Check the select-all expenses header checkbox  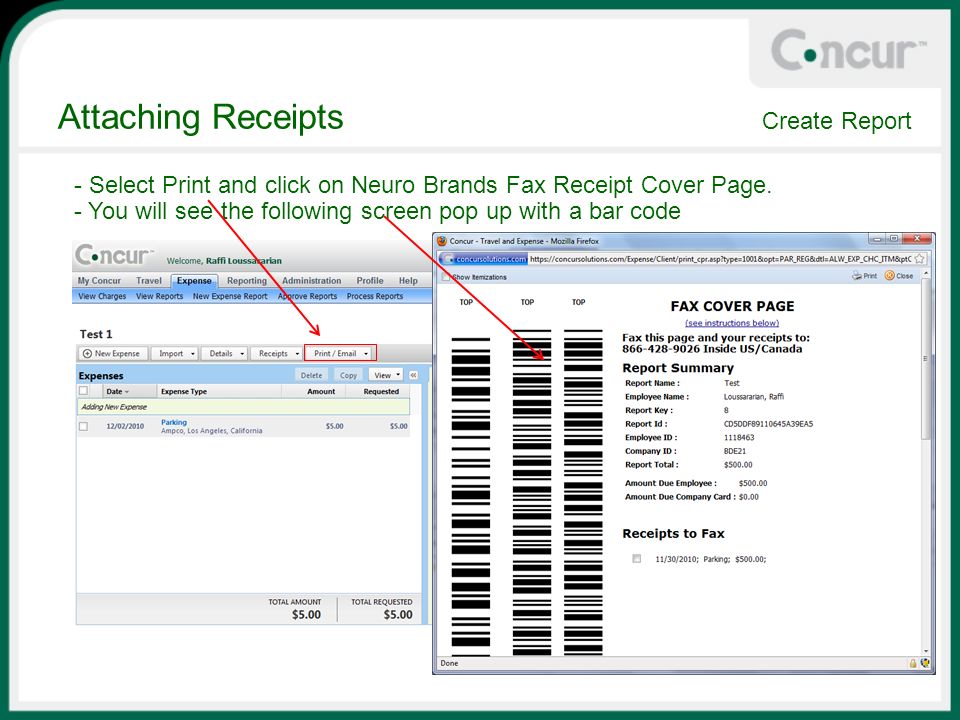tap(84, 391)
